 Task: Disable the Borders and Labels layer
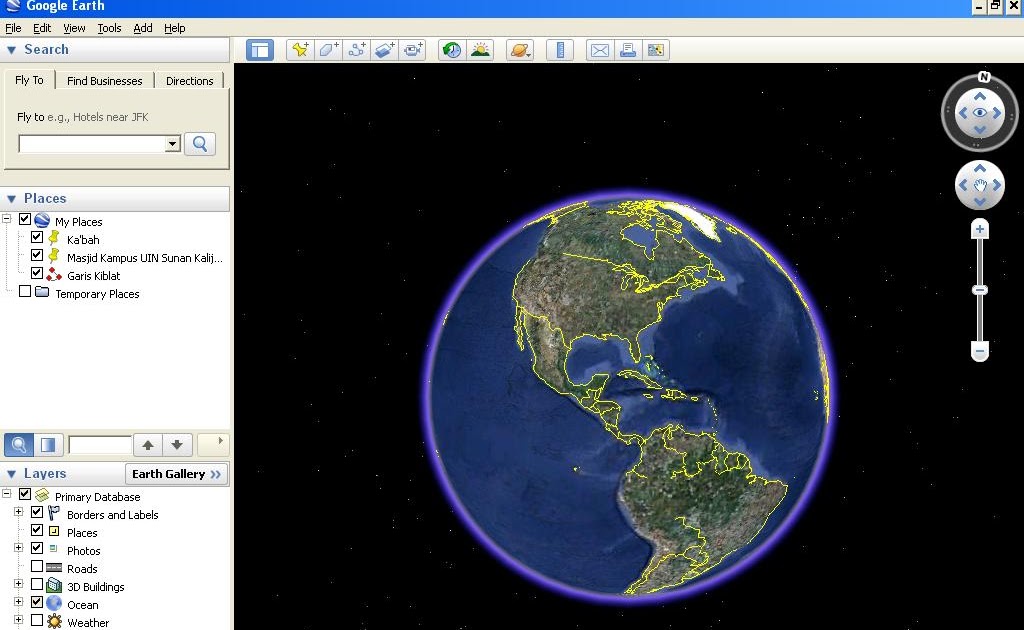[x=37, y=512]
